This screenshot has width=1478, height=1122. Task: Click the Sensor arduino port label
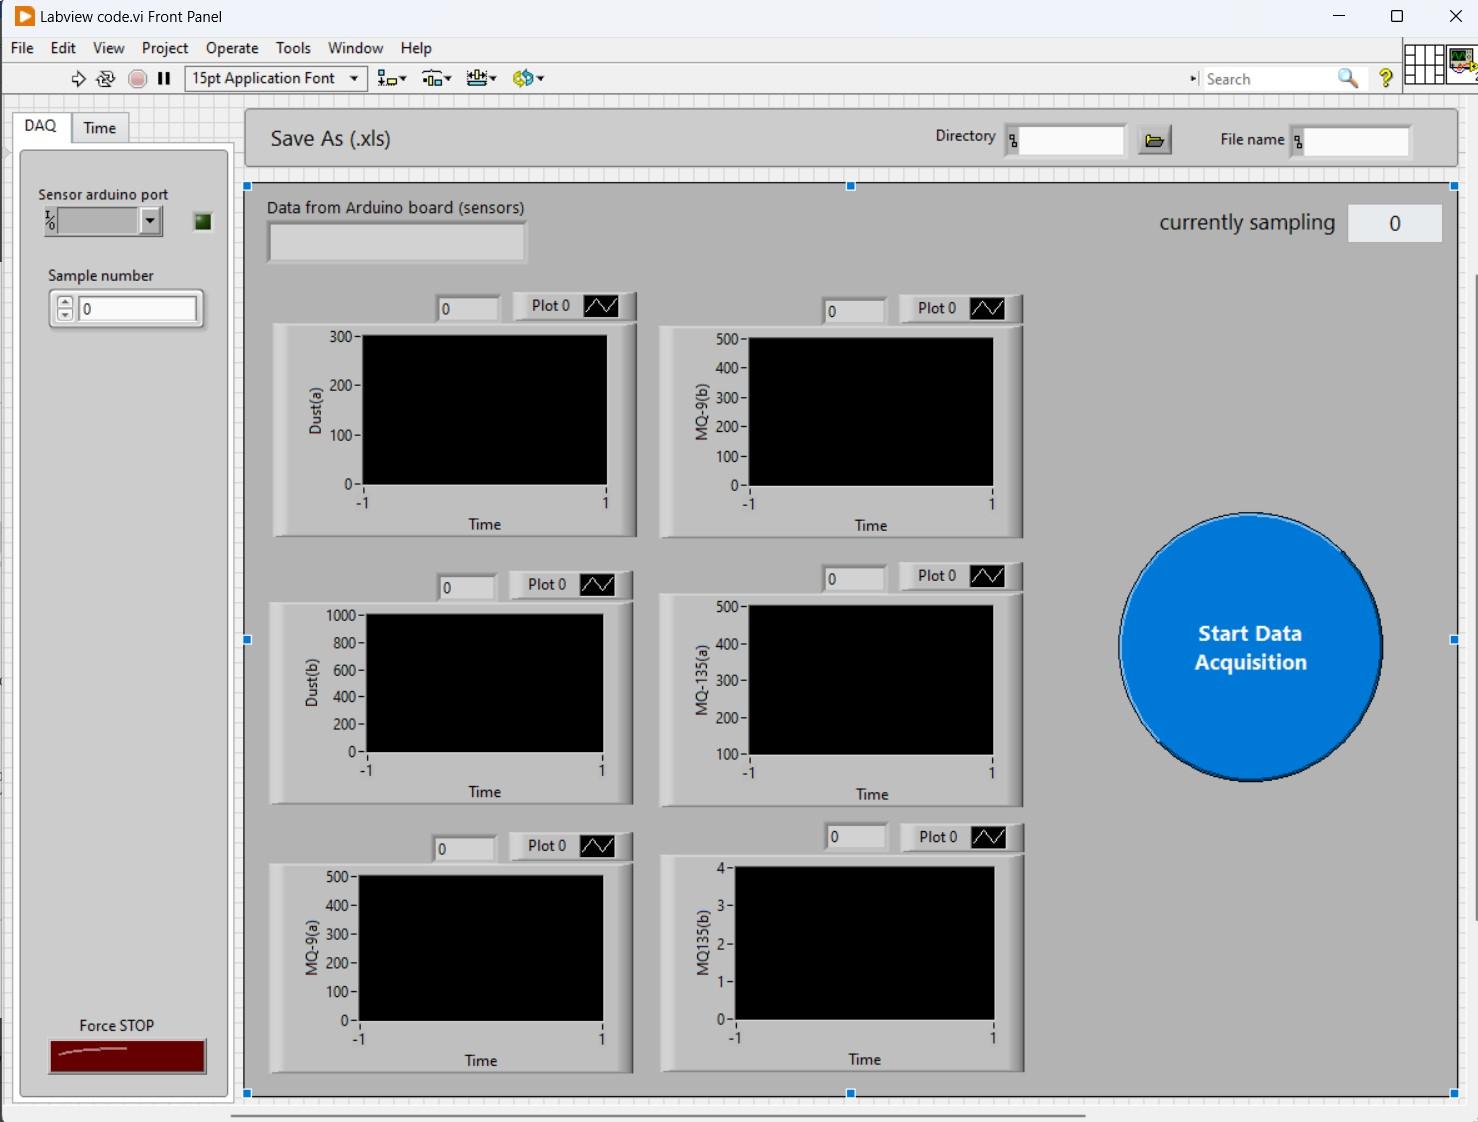[x=103, y=195]
